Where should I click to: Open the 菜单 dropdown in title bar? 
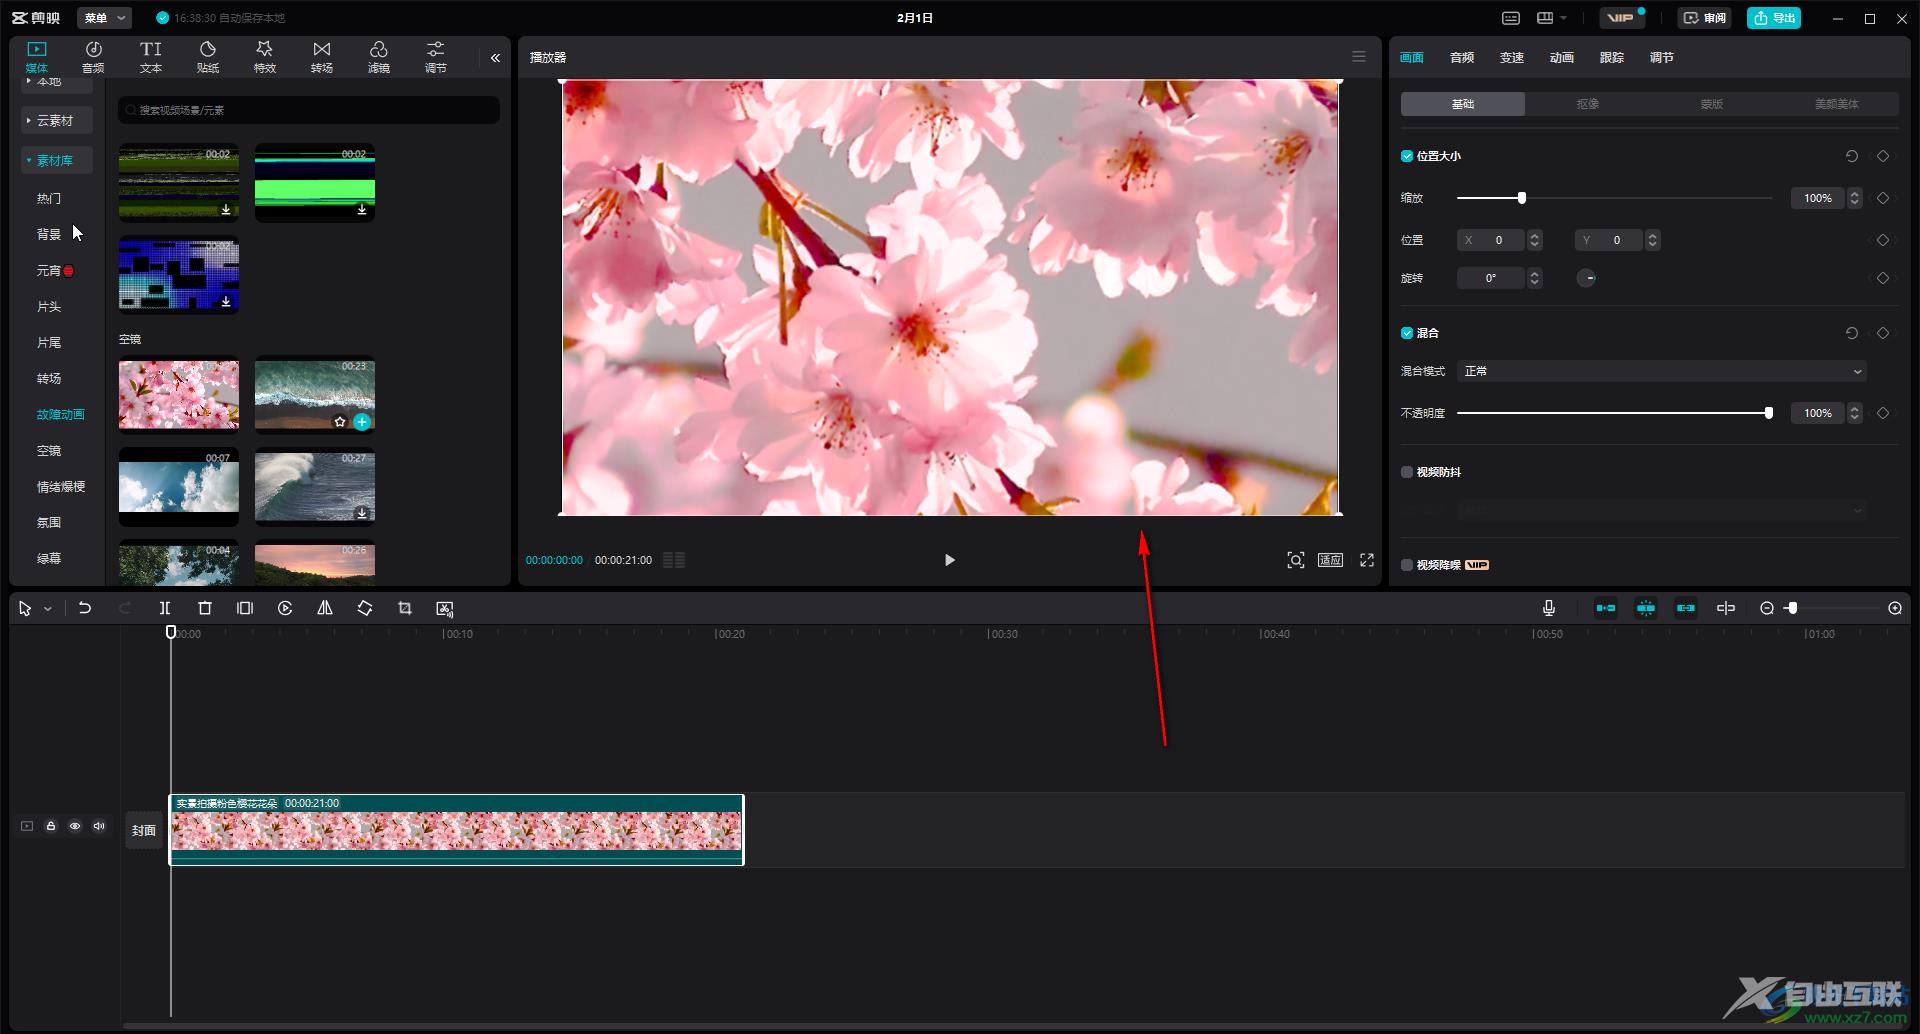tap(104, 18)
